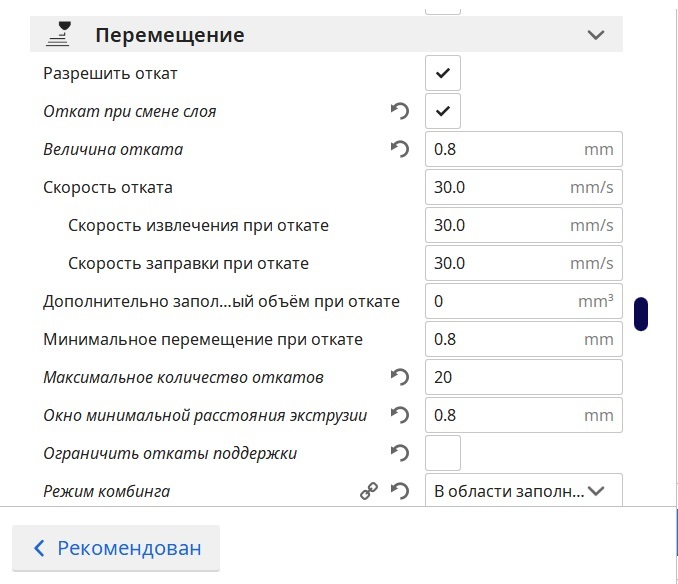Click the Перемещение section travel icon
This screenshot has height=584, width=678.
[60, 35]
